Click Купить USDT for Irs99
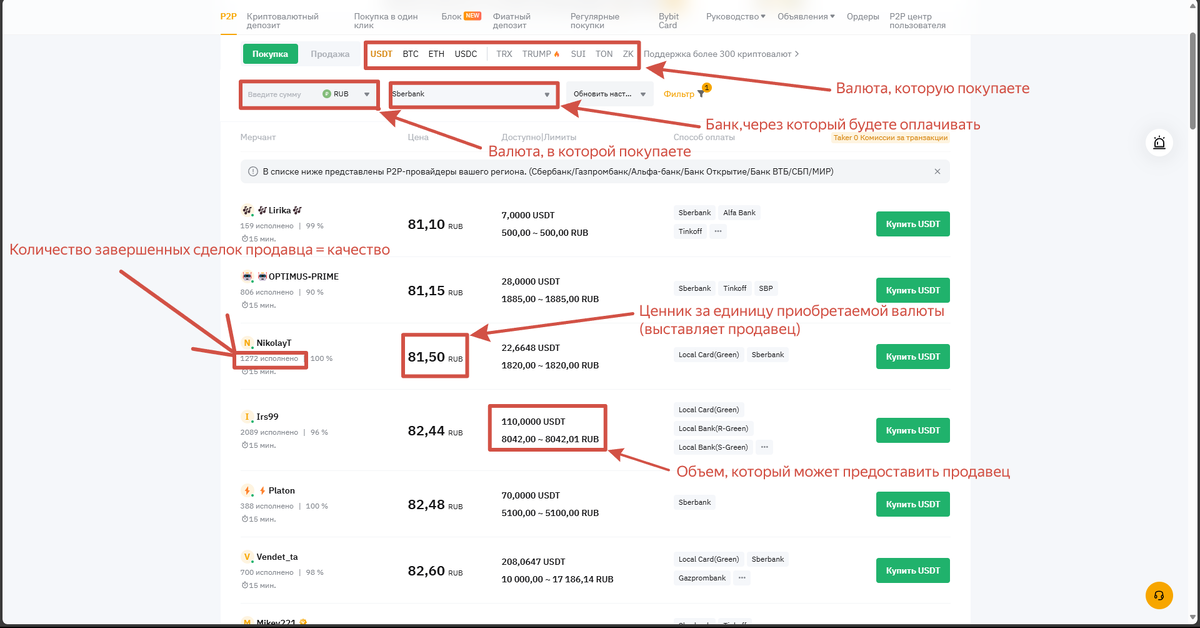This screenshot has width=1200, height=628. 912,430
